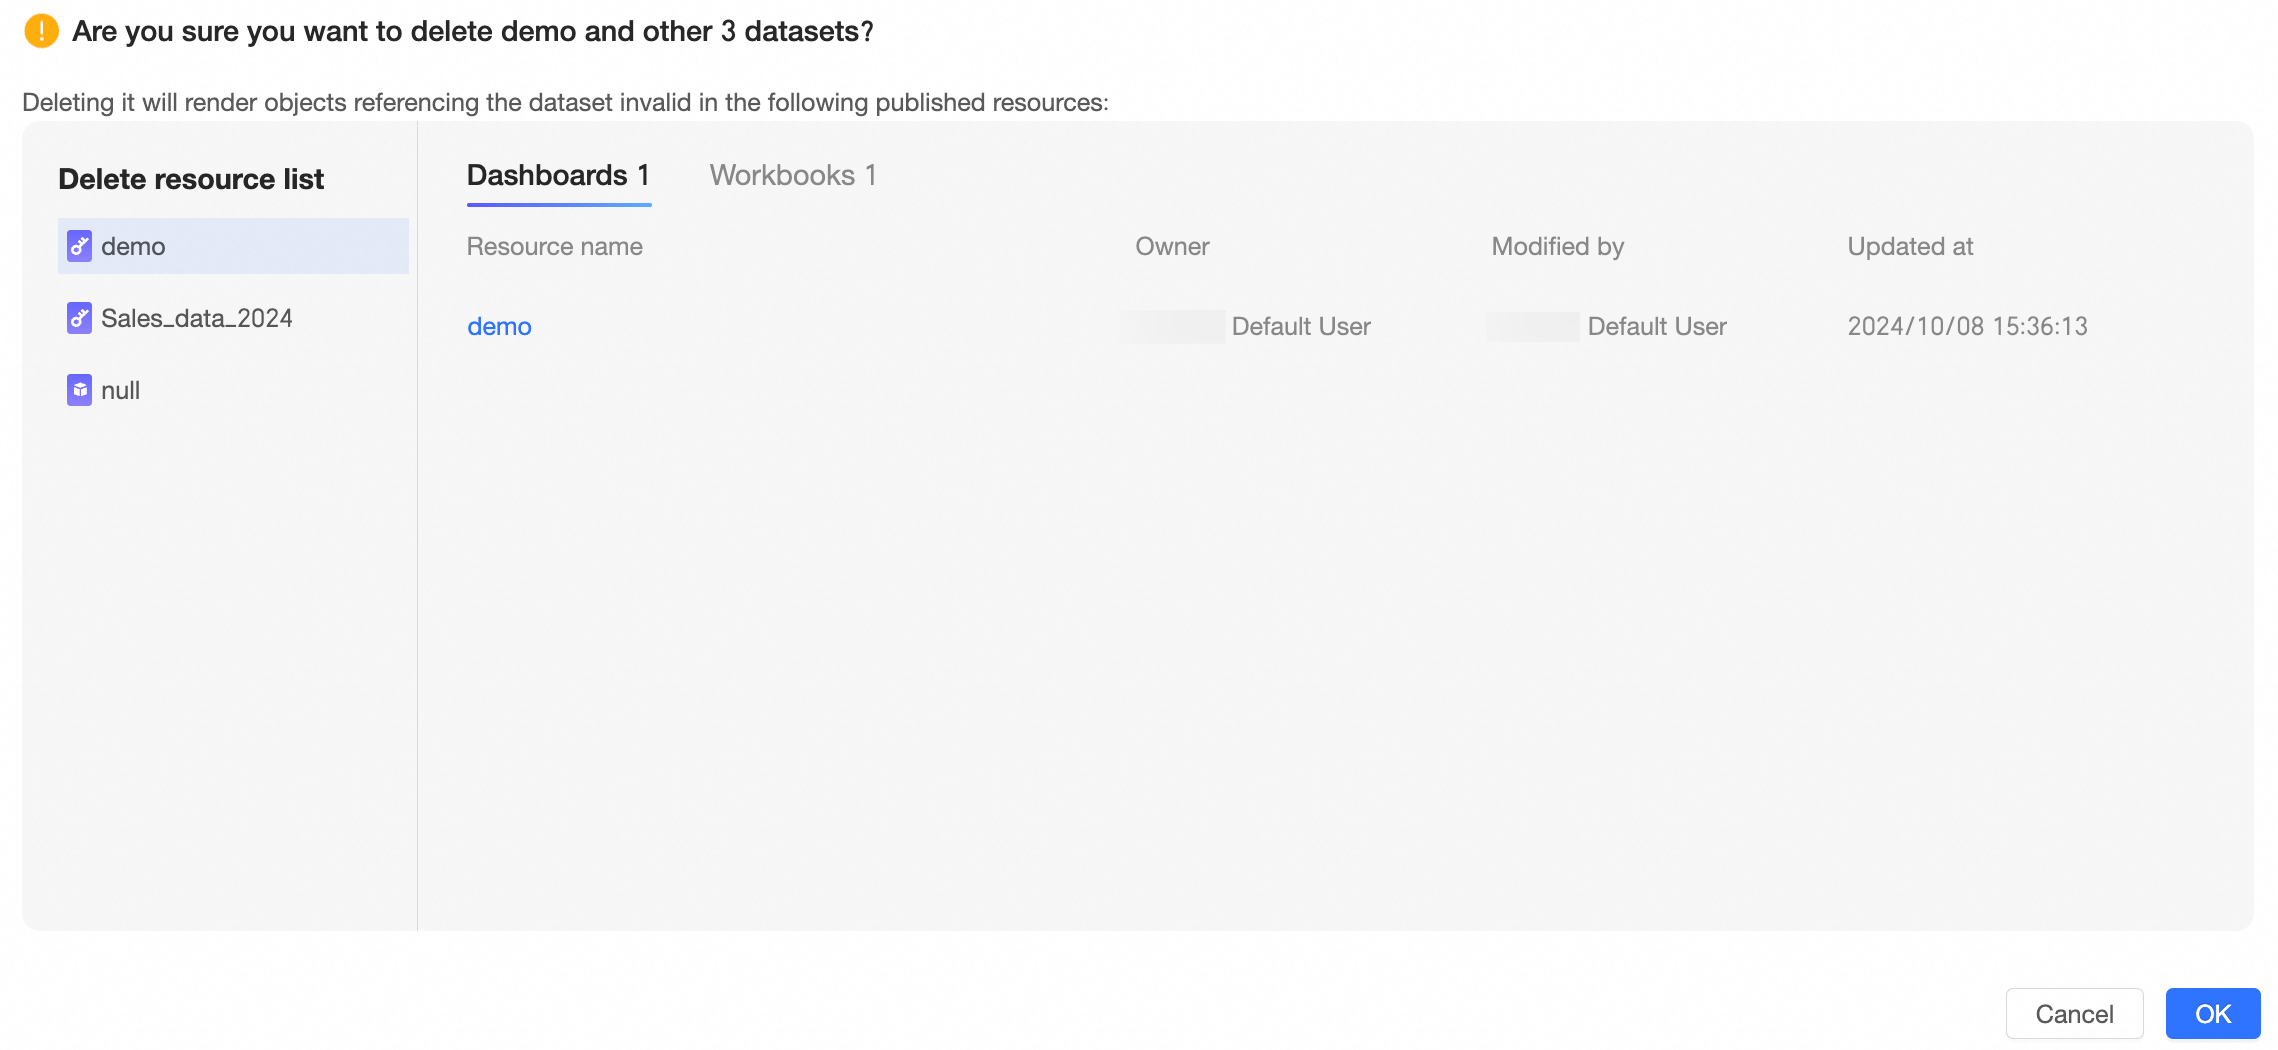2278x1050 pixels.
Task: Click the Delete resource list heading
Action: pyautogui.click(x=191, y=179)
